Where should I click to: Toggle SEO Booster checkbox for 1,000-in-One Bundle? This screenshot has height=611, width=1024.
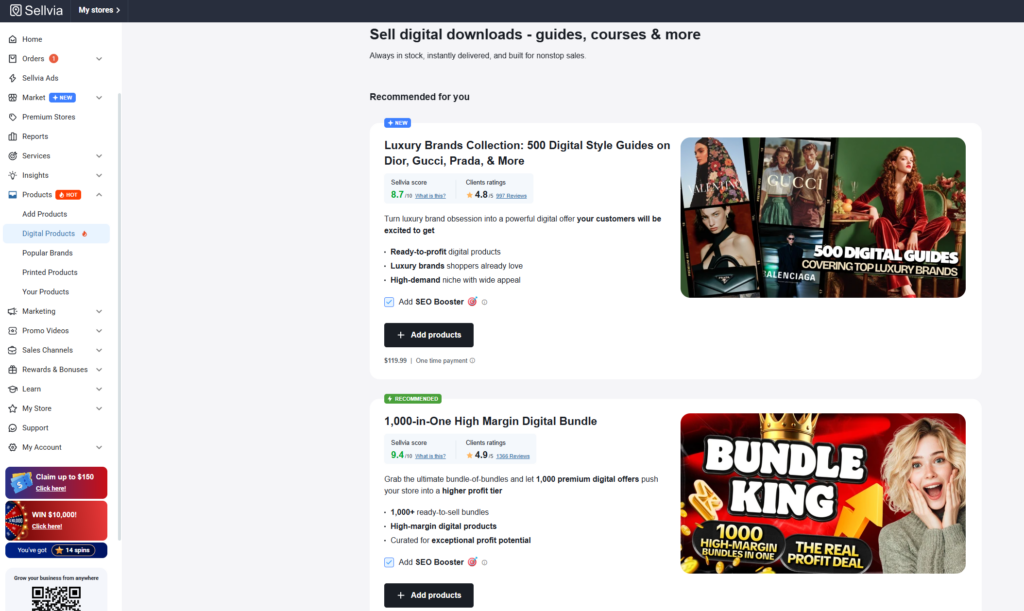(389, 562)
